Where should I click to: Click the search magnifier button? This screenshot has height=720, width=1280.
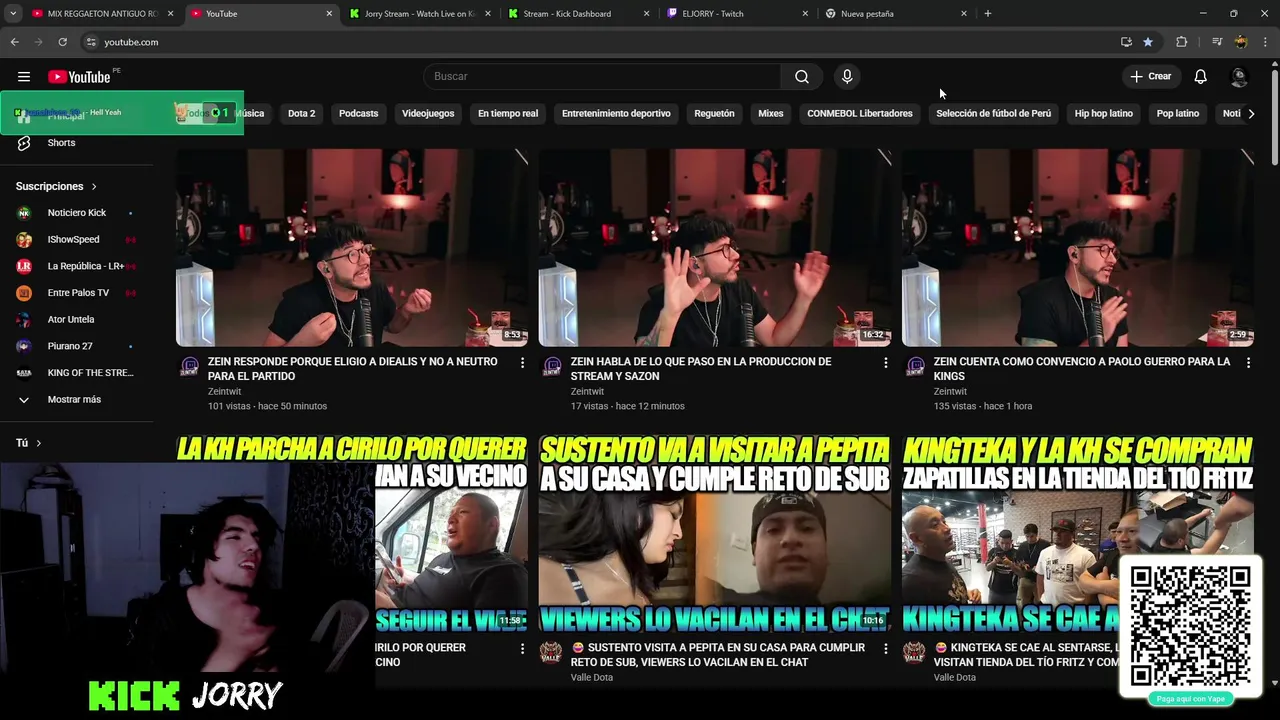(802, 76)
